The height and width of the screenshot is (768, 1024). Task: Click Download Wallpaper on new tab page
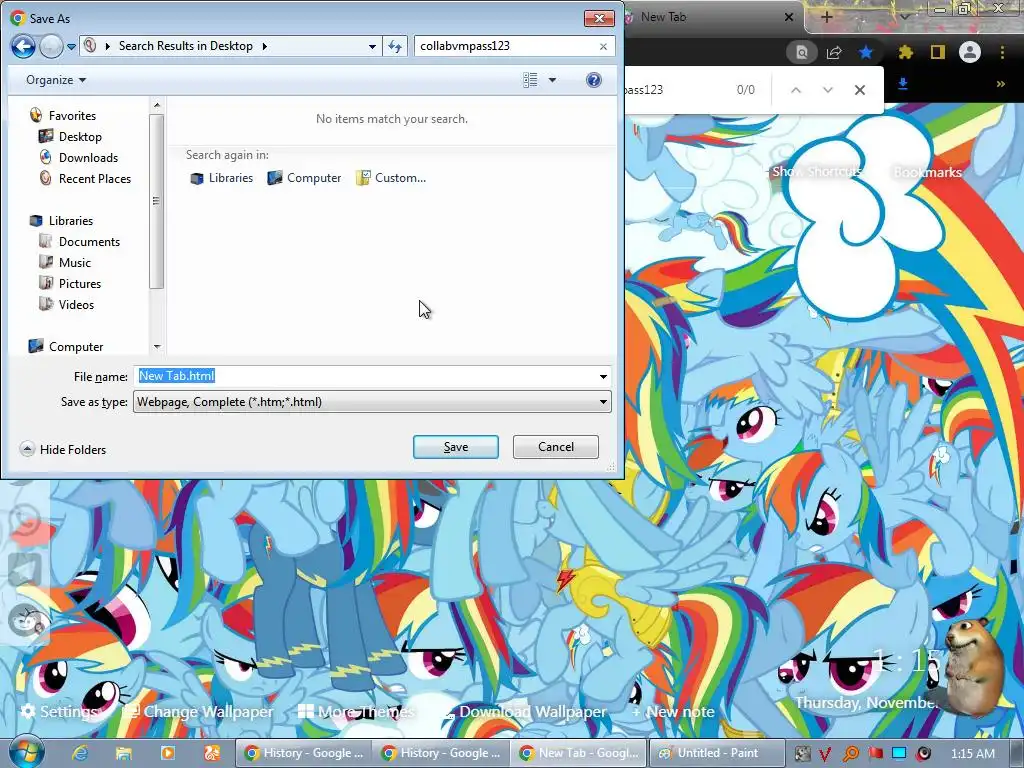pyautogui.click(x=526, y=711)
